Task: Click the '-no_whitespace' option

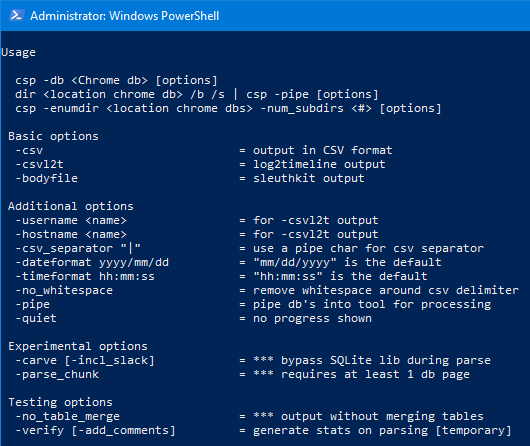Action: pos(64,290)
